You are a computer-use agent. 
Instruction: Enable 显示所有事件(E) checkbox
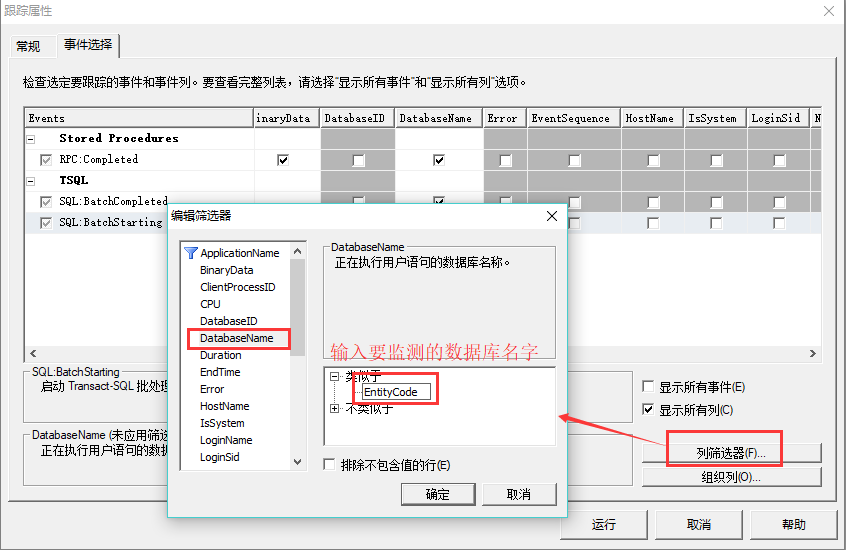[648, 386]
